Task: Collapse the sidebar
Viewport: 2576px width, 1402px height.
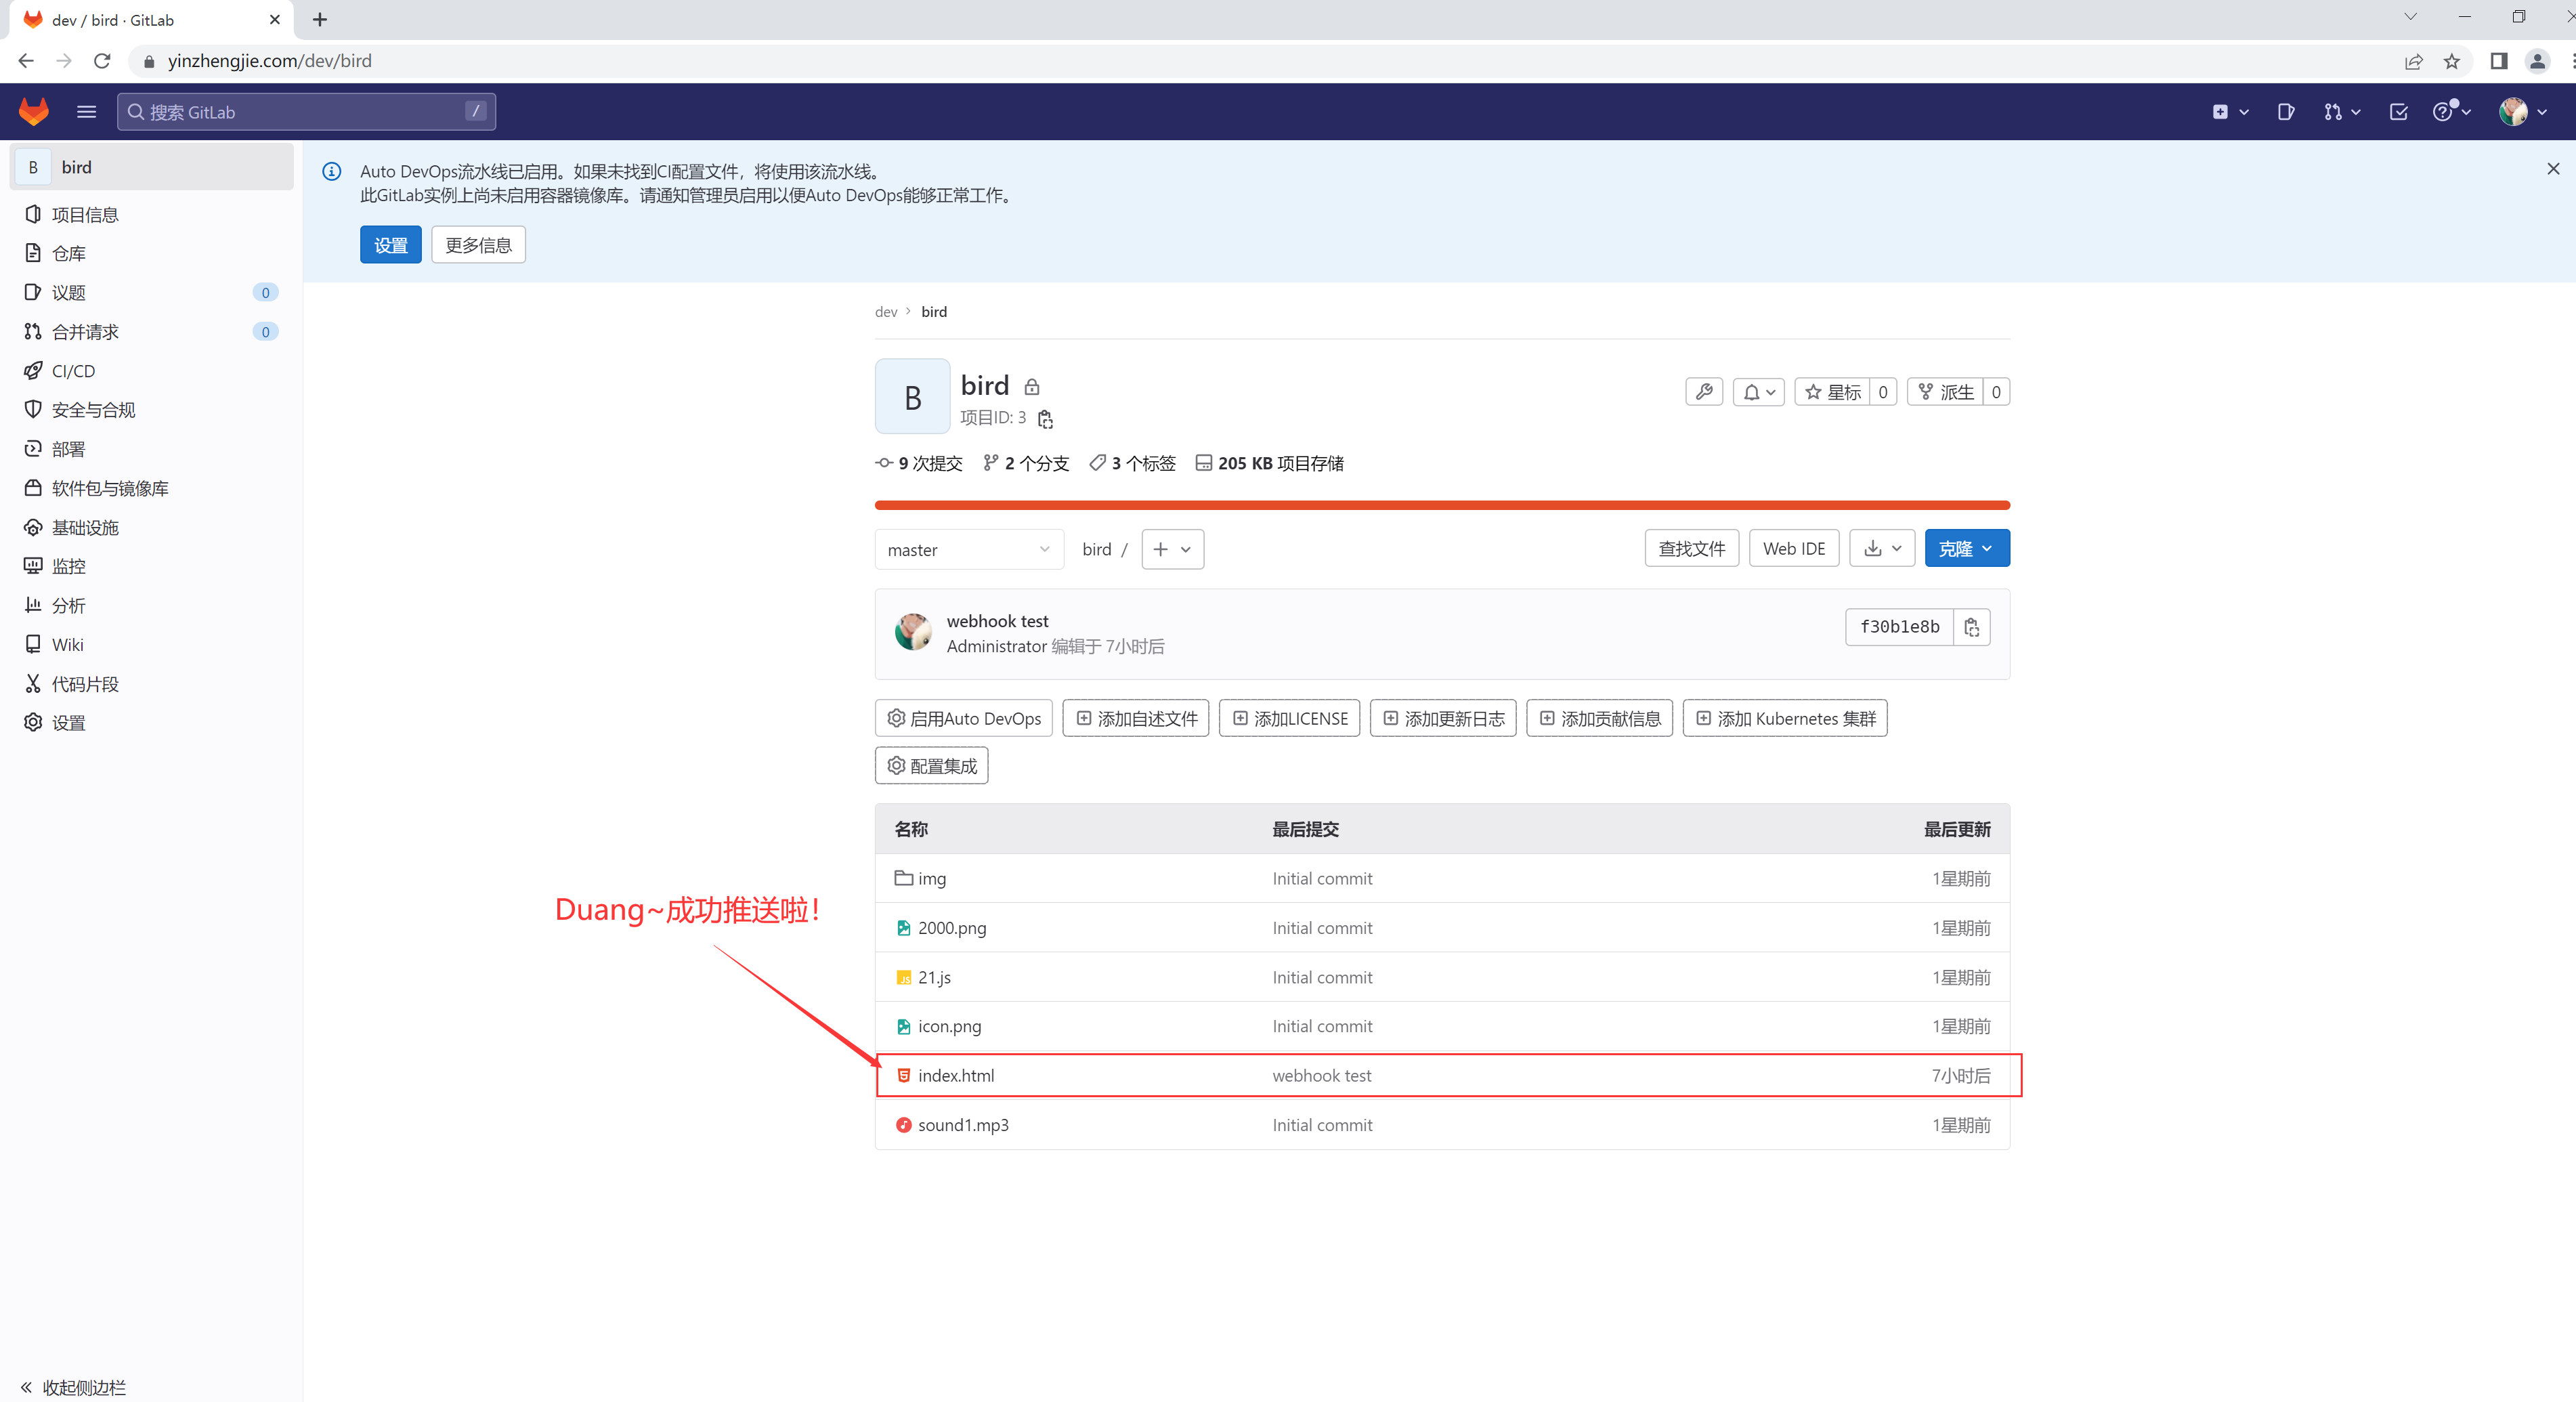Action: [x=73, y=1387]
